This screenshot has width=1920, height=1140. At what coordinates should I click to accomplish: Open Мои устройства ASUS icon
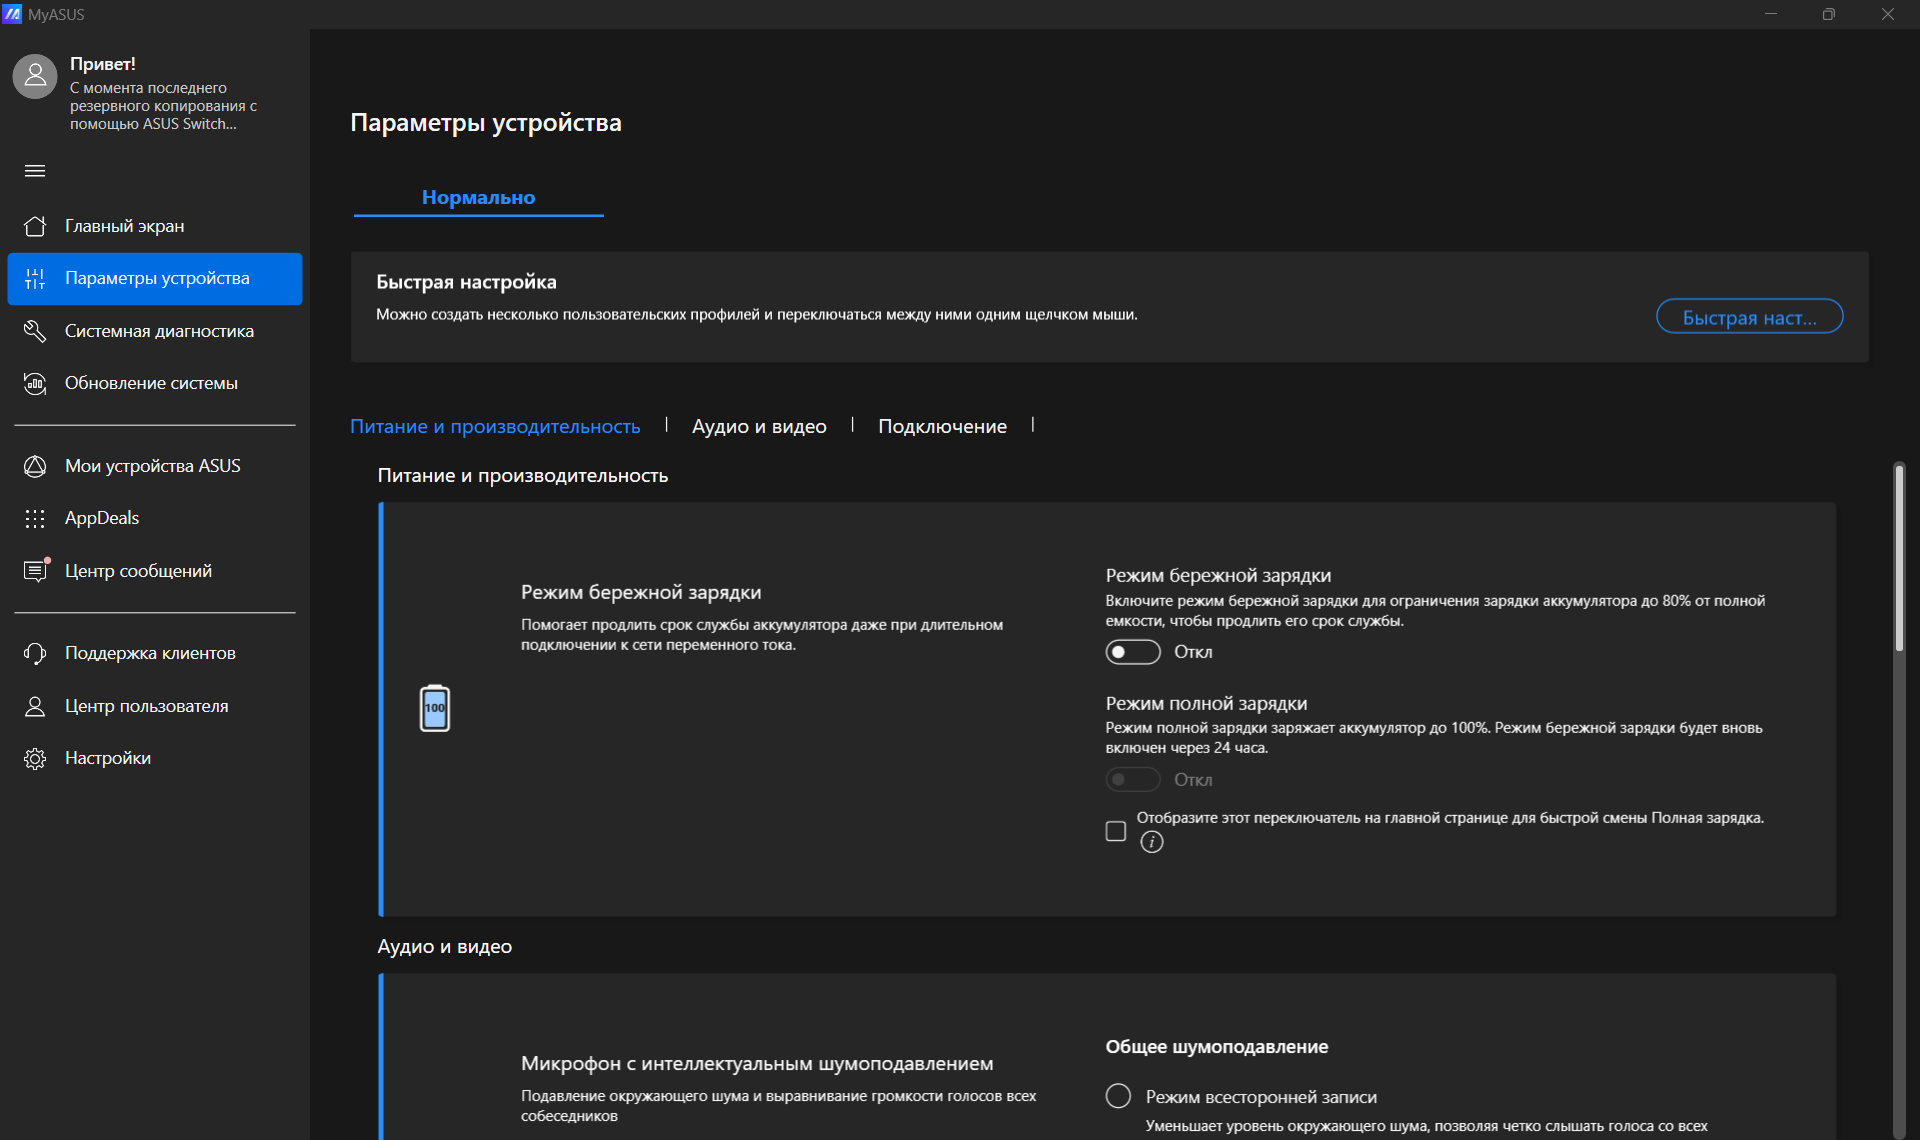pyautogui.click(x=35, y=466)
